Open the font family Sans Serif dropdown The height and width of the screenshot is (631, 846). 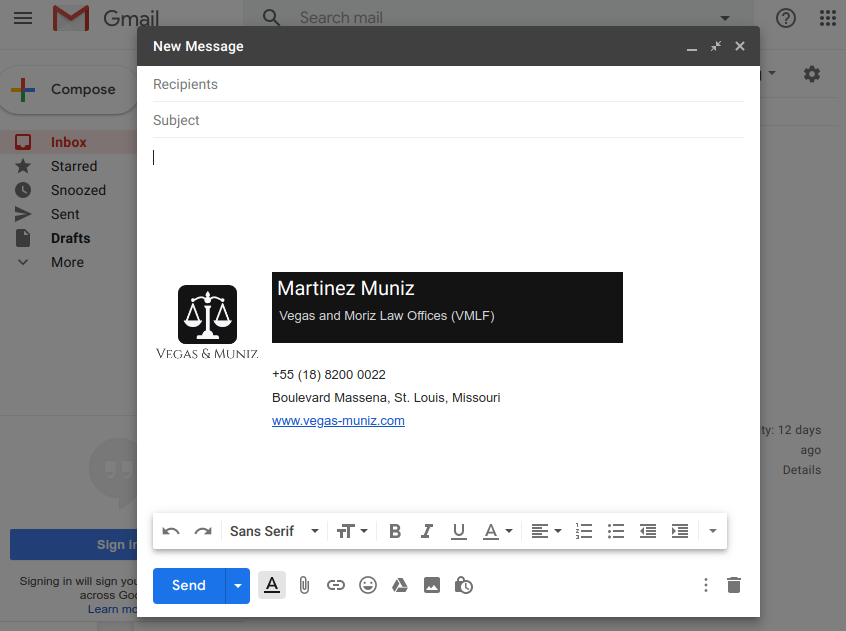(x=274, y=532)
